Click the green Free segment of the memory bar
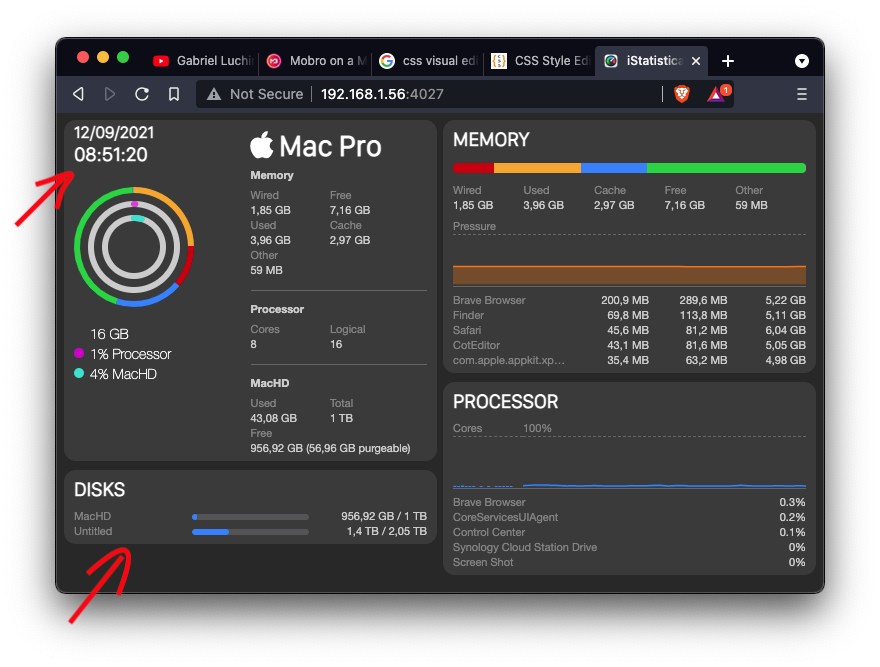The height and width of the screenshot is (667, 880). pyautogui.click(x=726, y=168)
